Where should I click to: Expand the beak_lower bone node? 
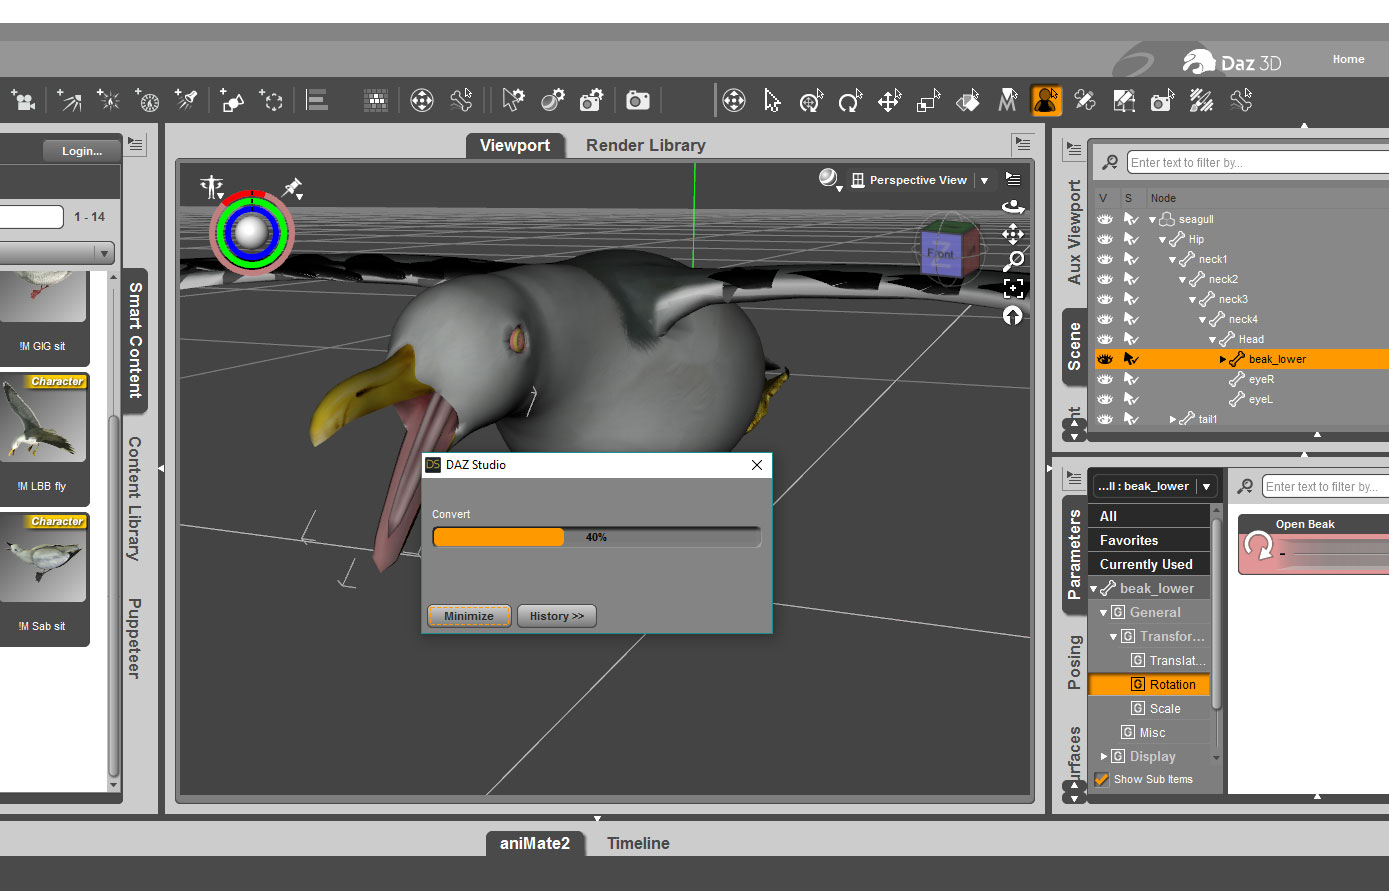1222,360
